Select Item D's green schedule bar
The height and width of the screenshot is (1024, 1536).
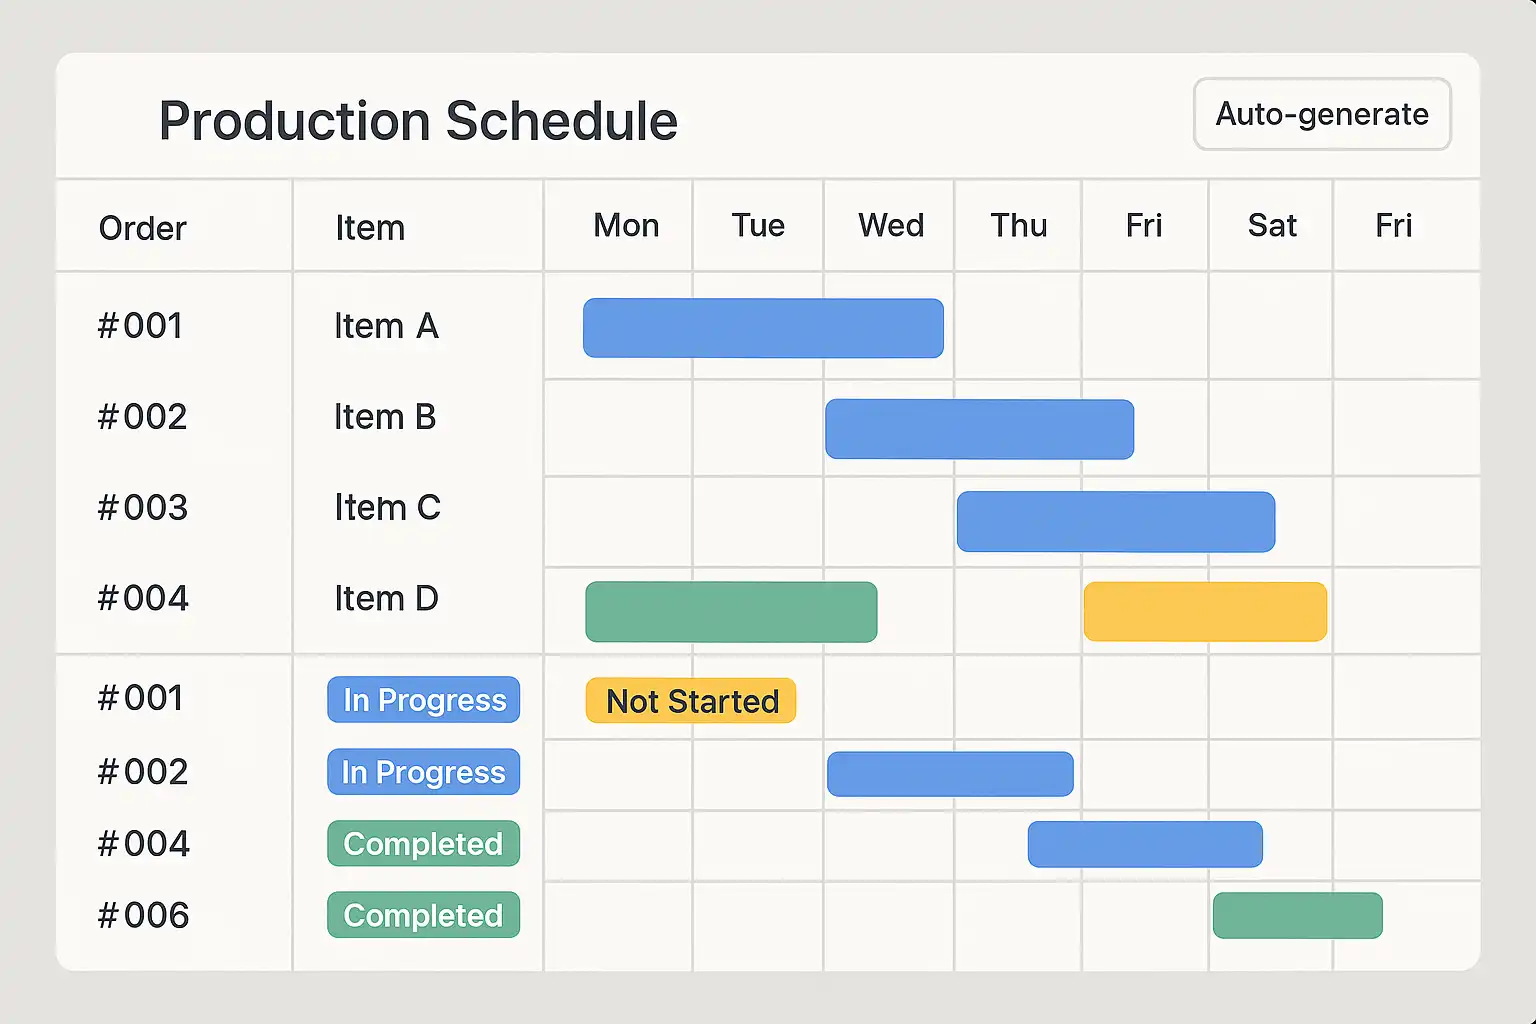tap(731, 612)
